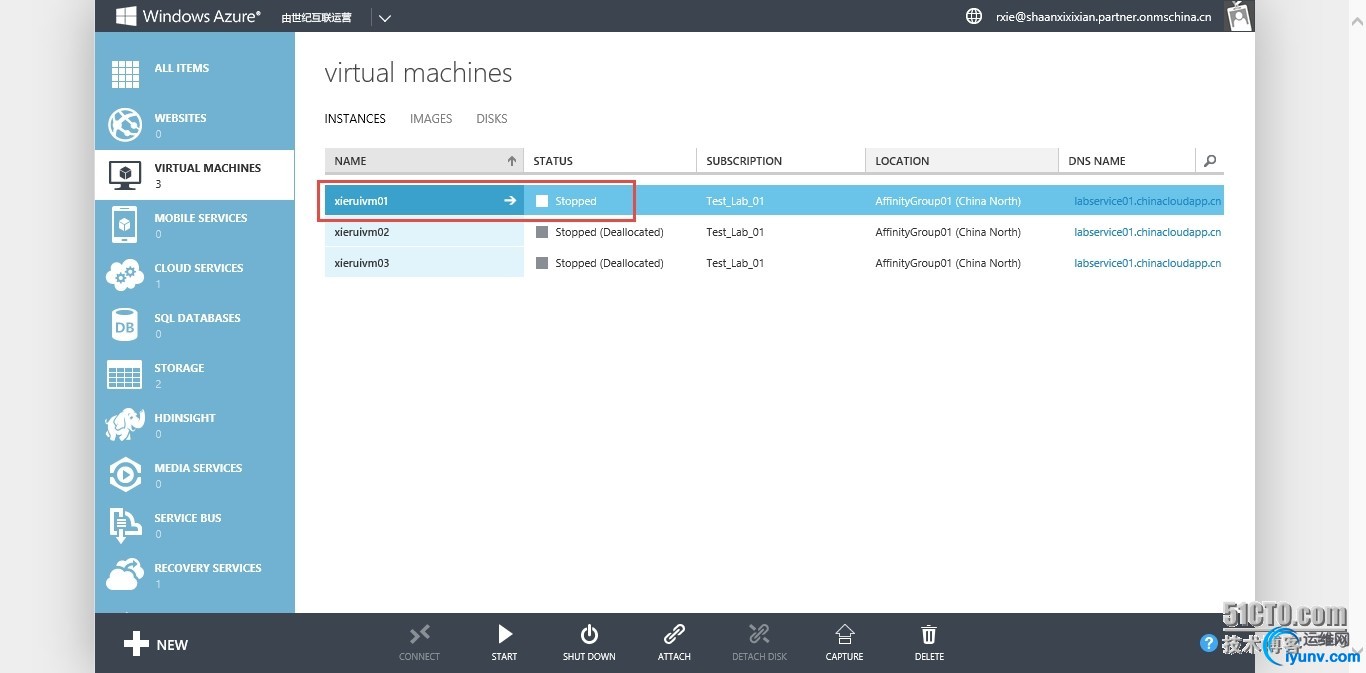Select the SQL Databases cylinder icon
The image size is (1366, 673).
tap(125, 325)
